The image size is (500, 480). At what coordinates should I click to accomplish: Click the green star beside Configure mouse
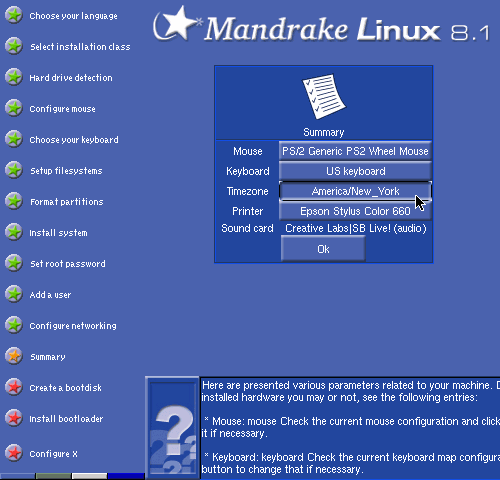coord(14,108)
